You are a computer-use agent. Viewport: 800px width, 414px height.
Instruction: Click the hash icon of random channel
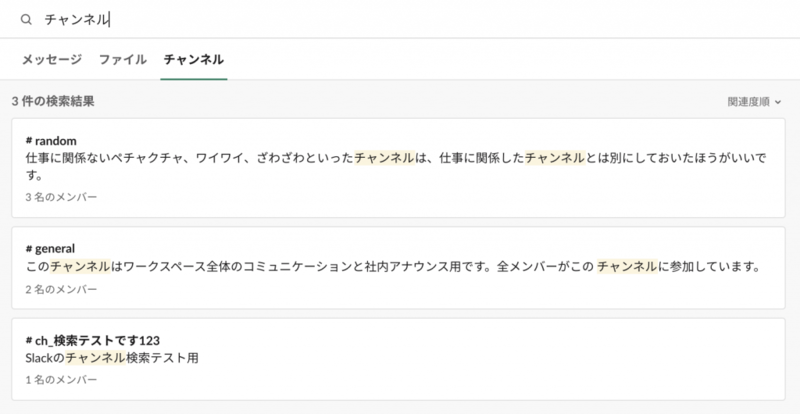coord(29,141)
